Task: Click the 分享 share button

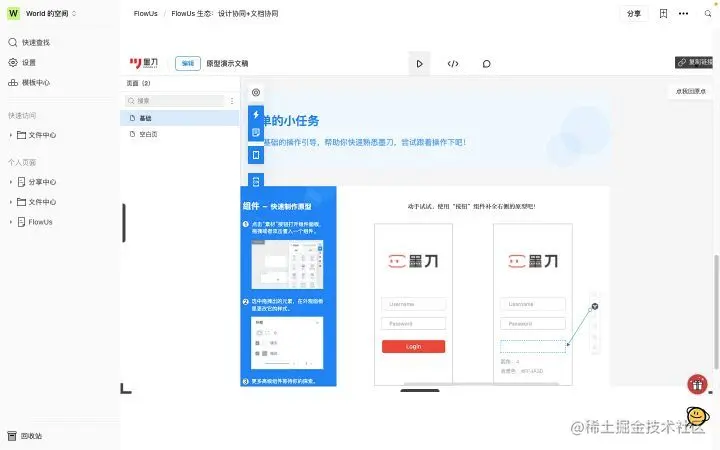Action: (634, 14)
